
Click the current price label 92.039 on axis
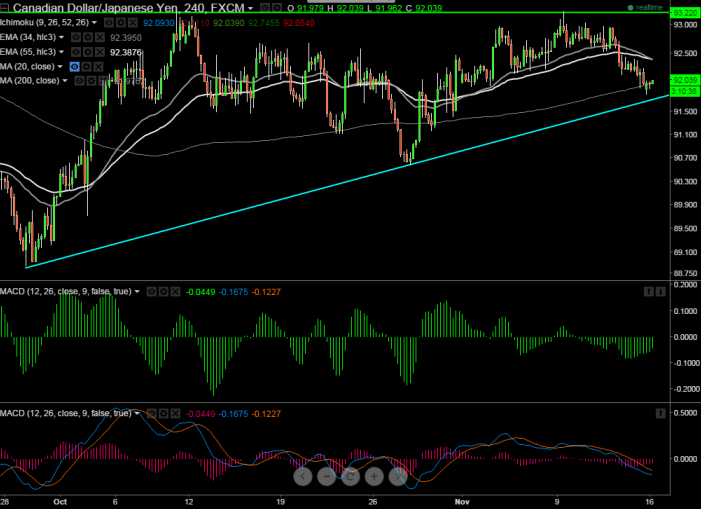[684, 80]
